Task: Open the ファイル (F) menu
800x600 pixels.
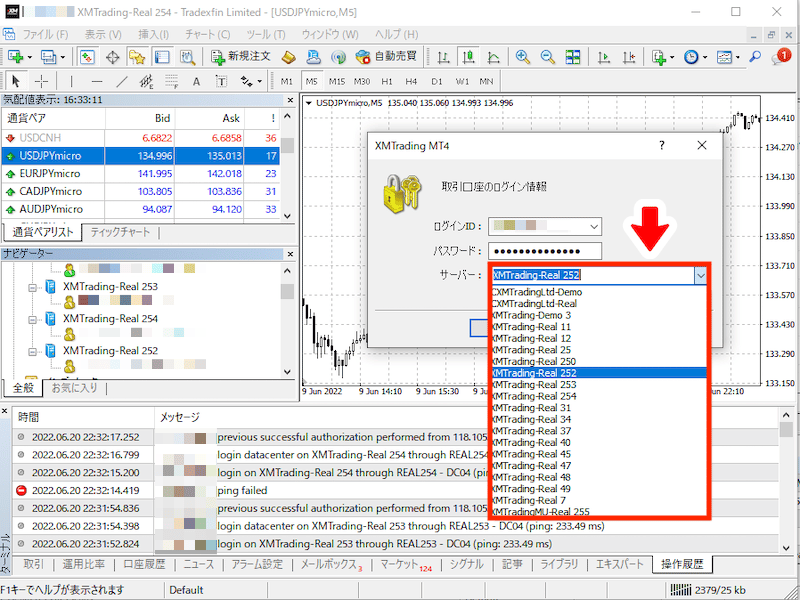Action: (45, 35)
